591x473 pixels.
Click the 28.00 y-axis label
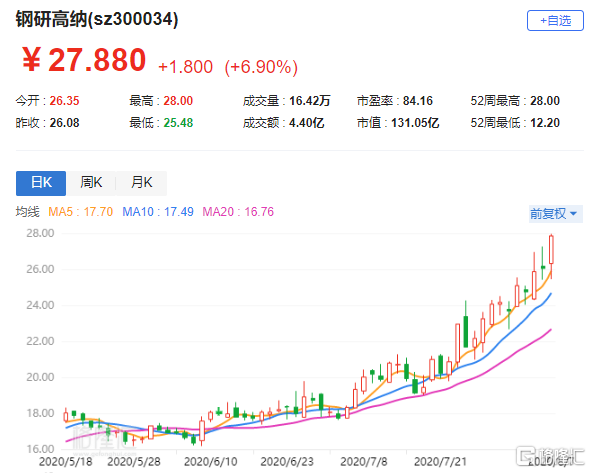(40, 233)
